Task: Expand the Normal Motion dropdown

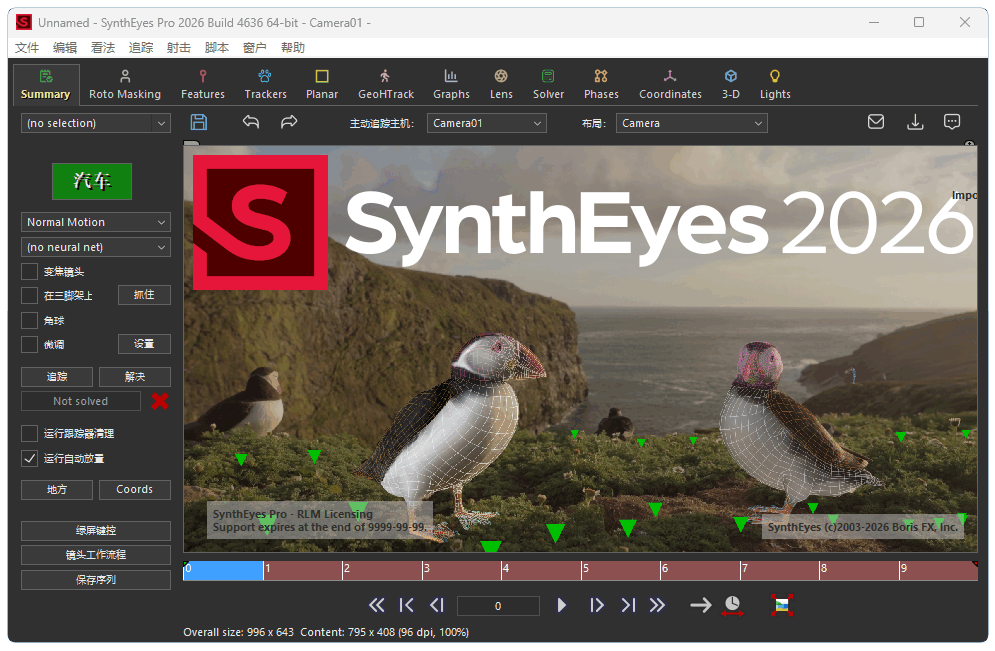Action: click(x=96, y=222)
